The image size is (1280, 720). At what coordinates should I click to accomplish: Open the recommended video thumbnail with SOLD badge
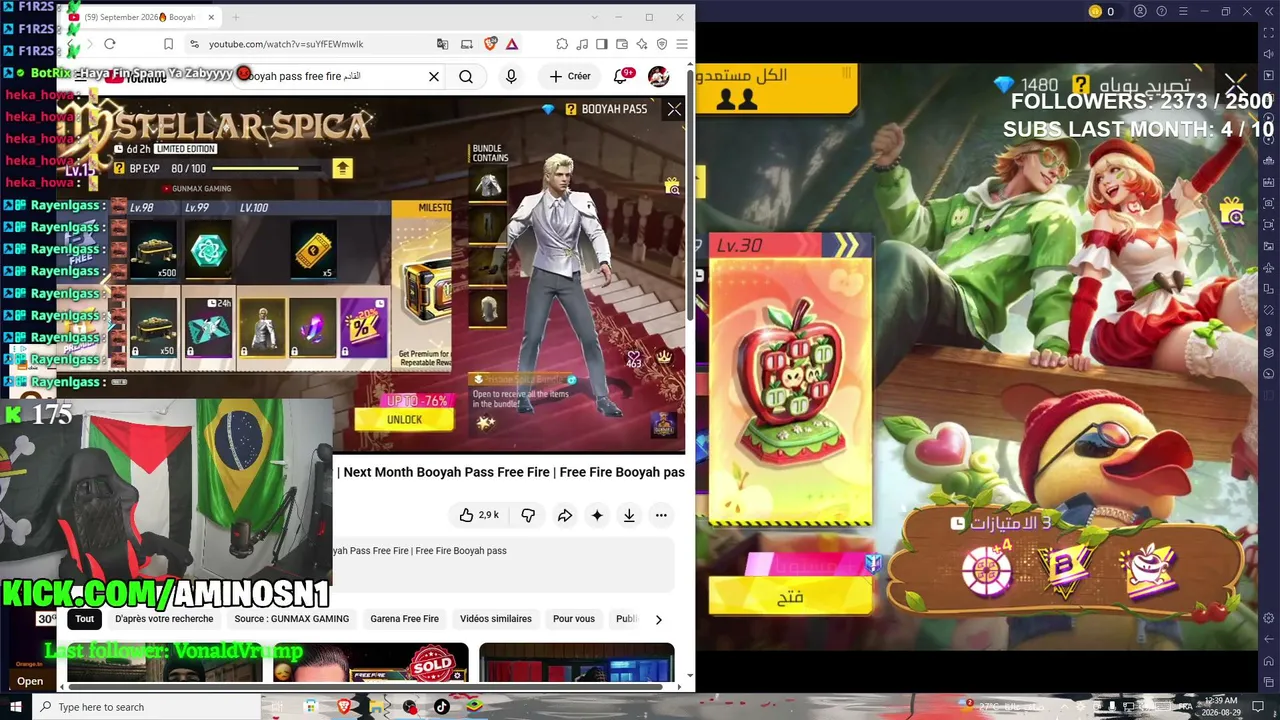(371, 662)
